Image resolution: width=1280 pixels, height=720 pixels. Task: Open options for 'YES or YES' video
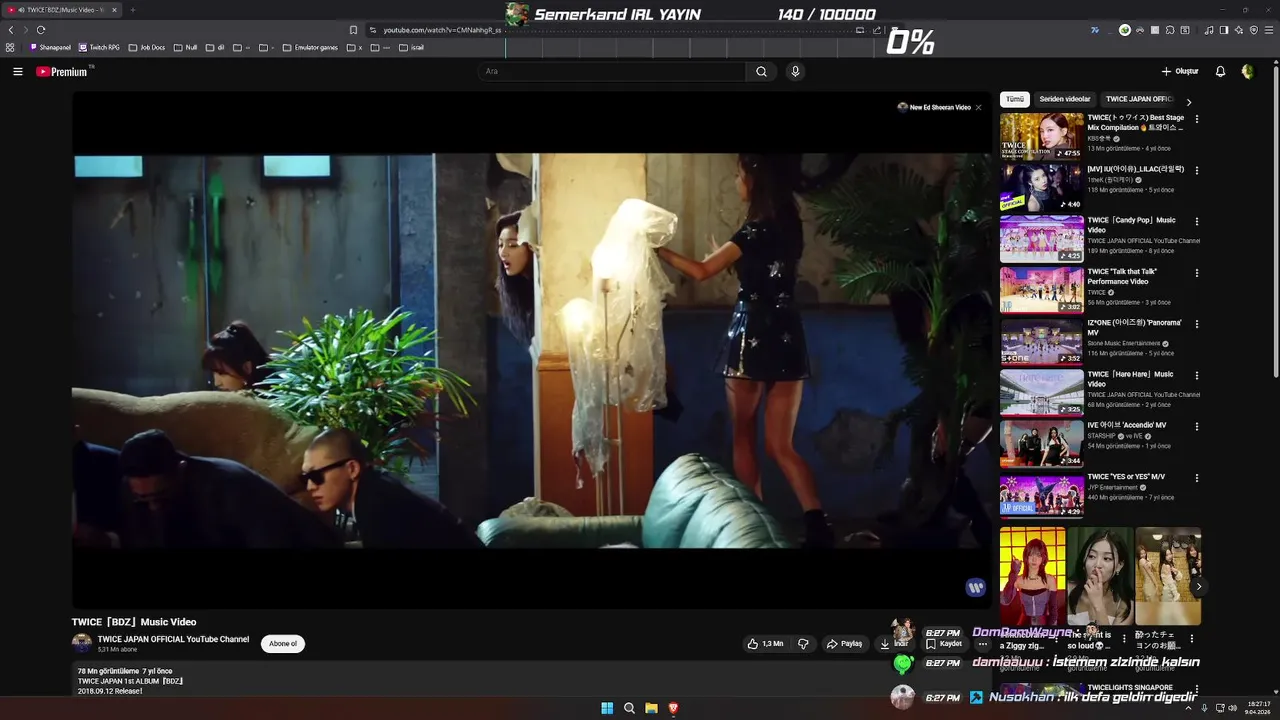1196,478
